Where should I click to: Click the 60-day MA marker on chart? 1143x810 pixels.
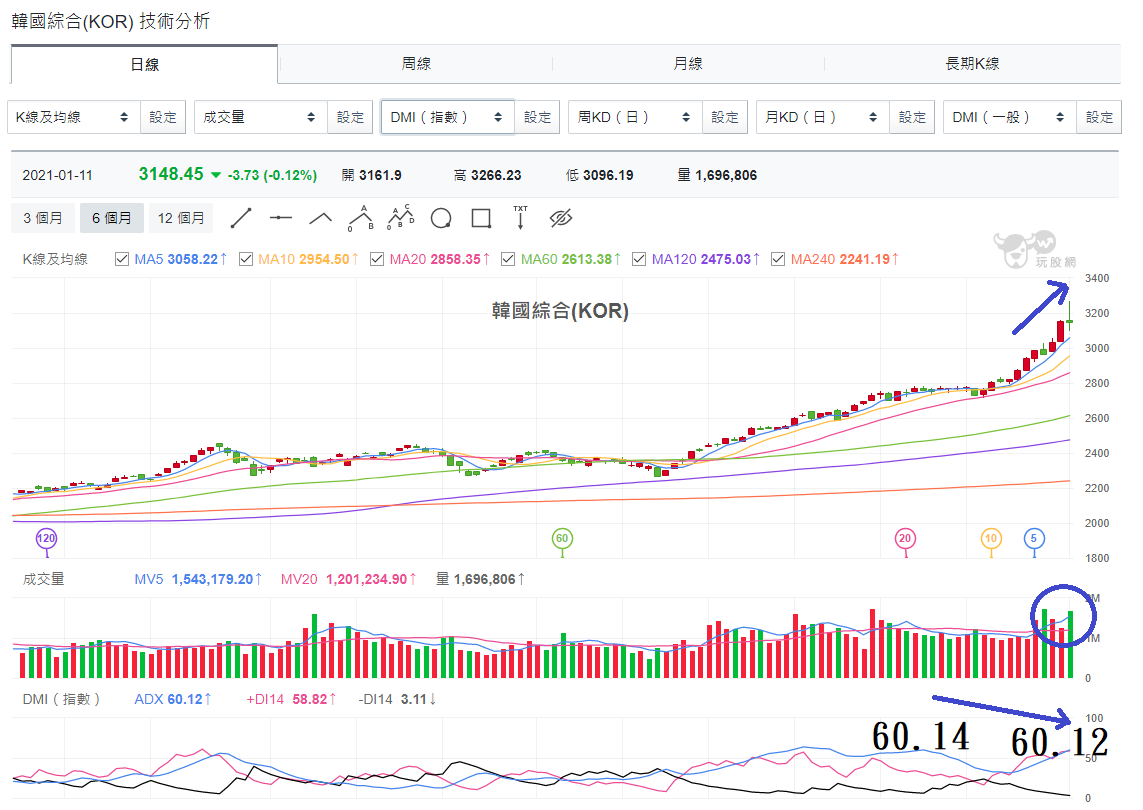[x=562, y=539]
